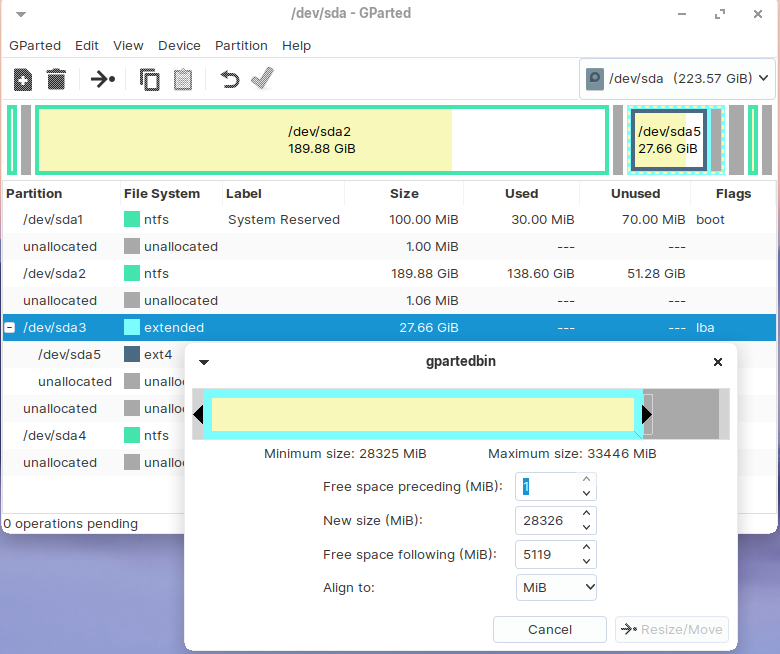Image resolution: width=780 pixels, height=654 pixels.
Task: Click the New partition toolbar icon
Action: click(23, 80)
